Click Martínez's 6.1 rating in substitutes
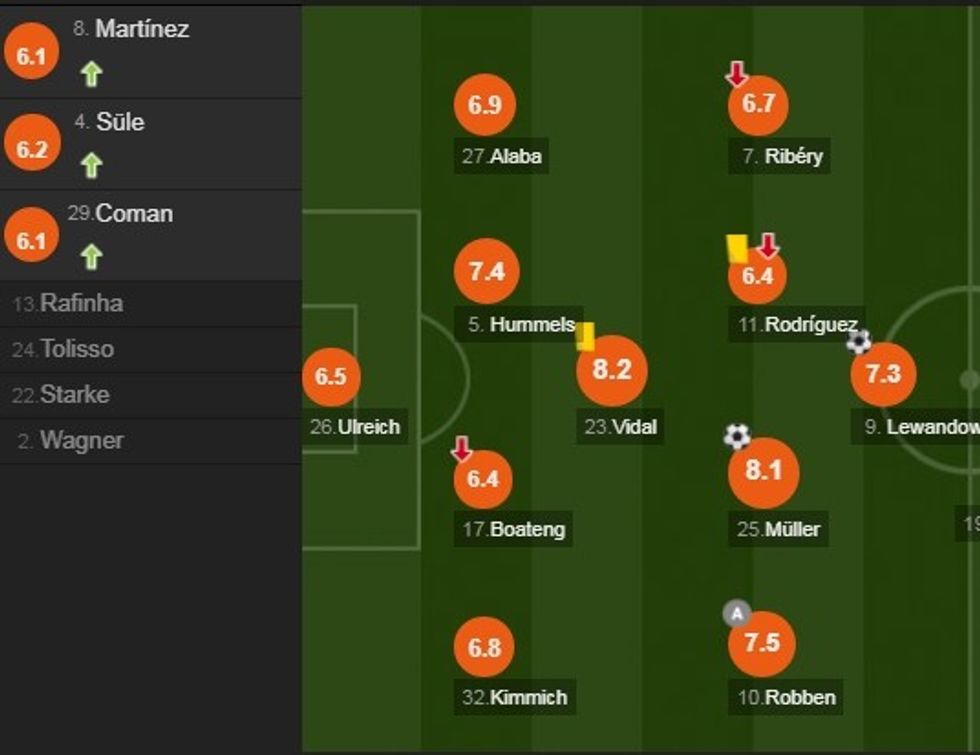 pyautogui.click(x=31, y=56)
